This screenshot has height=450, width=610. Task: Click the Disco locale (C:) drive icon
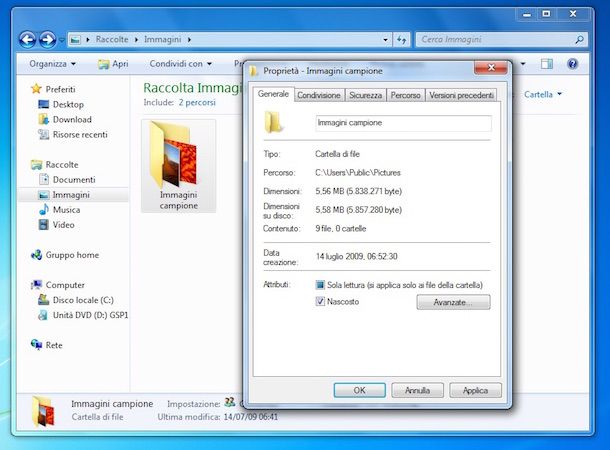point(43,300)
